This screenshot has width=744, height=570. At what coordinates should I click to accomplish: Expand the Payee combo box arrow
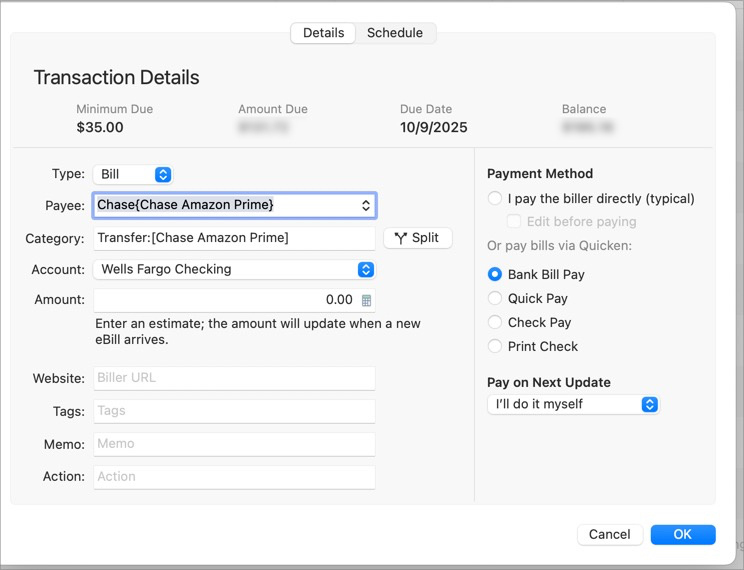[366, 205]
